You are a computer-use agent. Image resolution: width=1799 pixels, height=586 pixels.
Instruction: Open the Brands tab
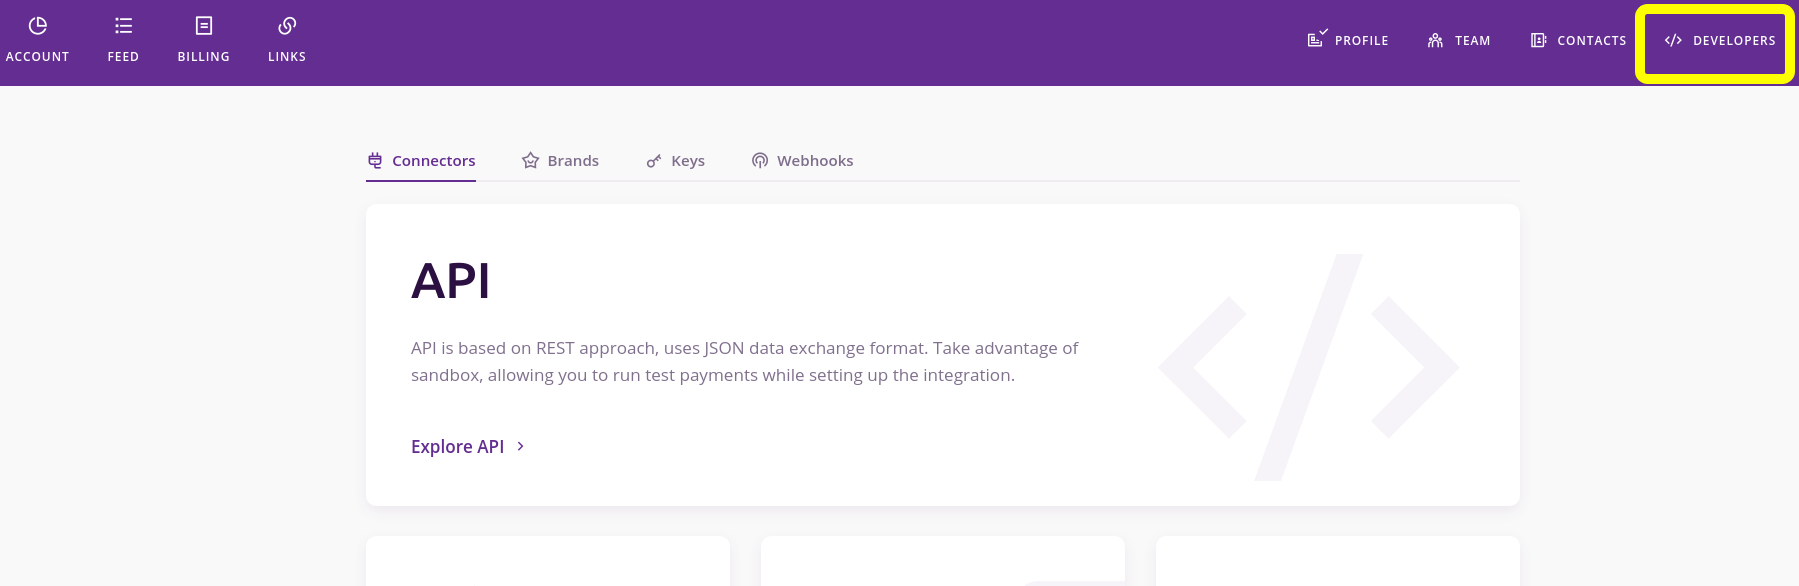click(x=573, y=161)
